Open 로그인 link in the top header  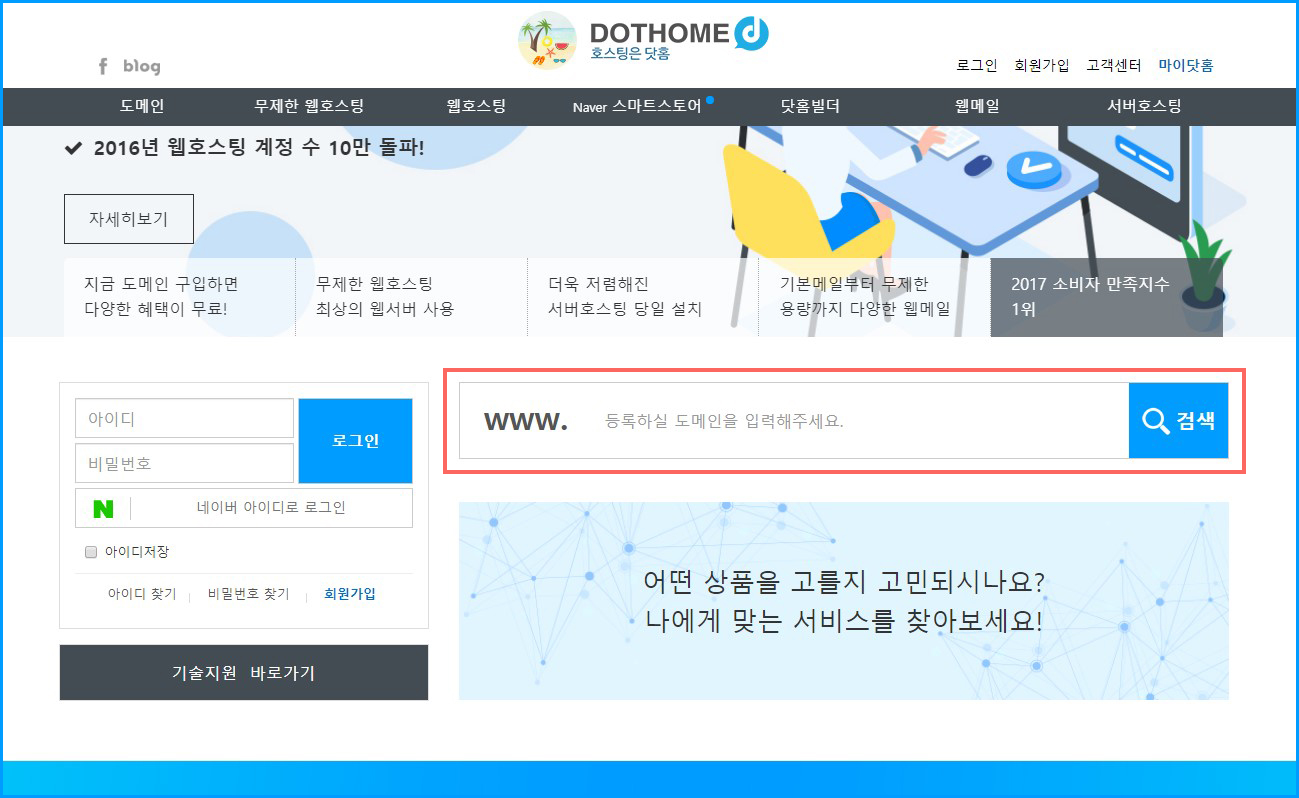977,65
